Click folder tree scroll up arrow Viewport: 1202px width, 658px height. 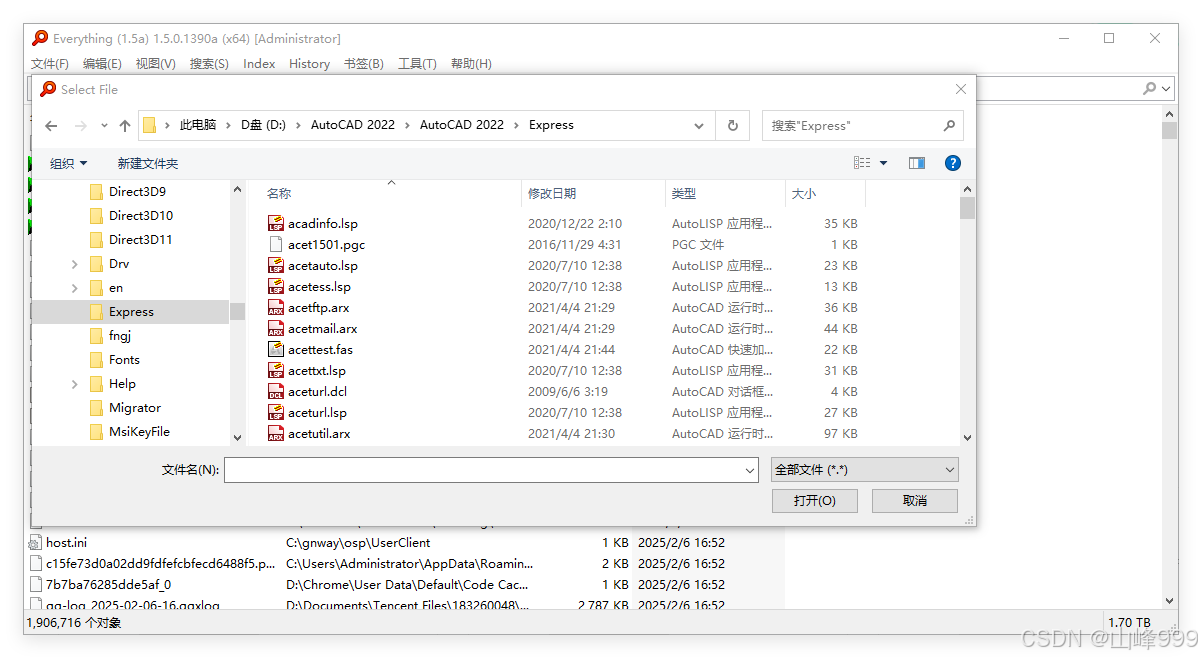tap(237, 189)
